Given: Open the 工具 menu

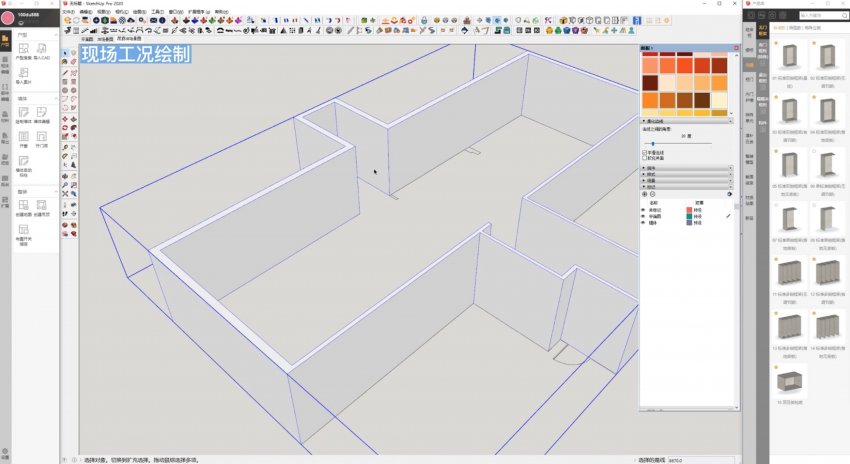Looking at the screenshot, I should [x=157, y=11].
